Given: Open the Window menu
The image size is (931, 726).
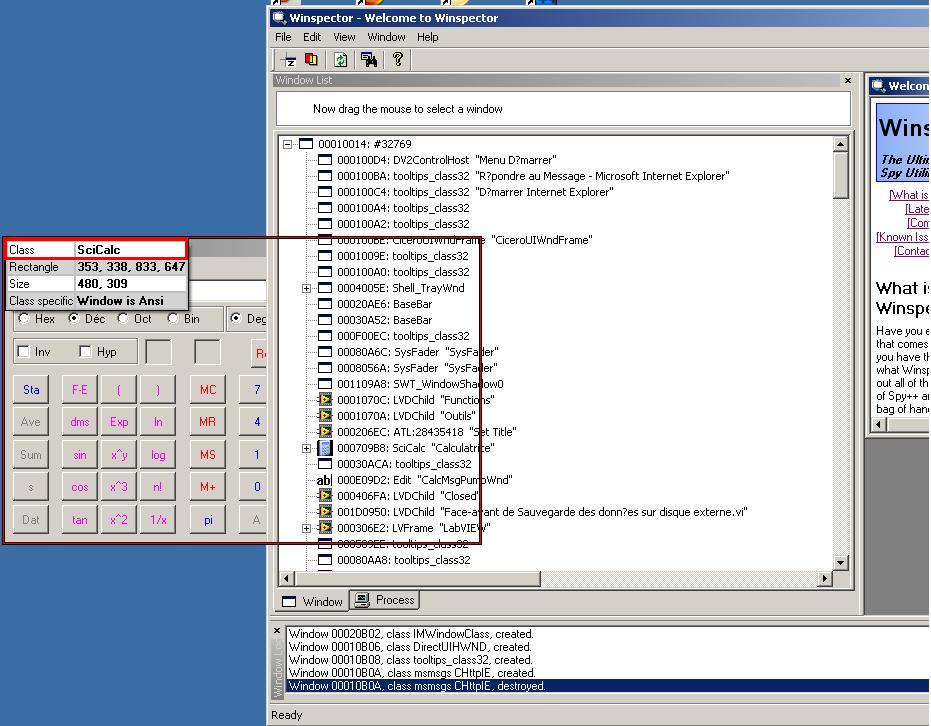Looking at the screenshot, I should (x=386, y=37).
